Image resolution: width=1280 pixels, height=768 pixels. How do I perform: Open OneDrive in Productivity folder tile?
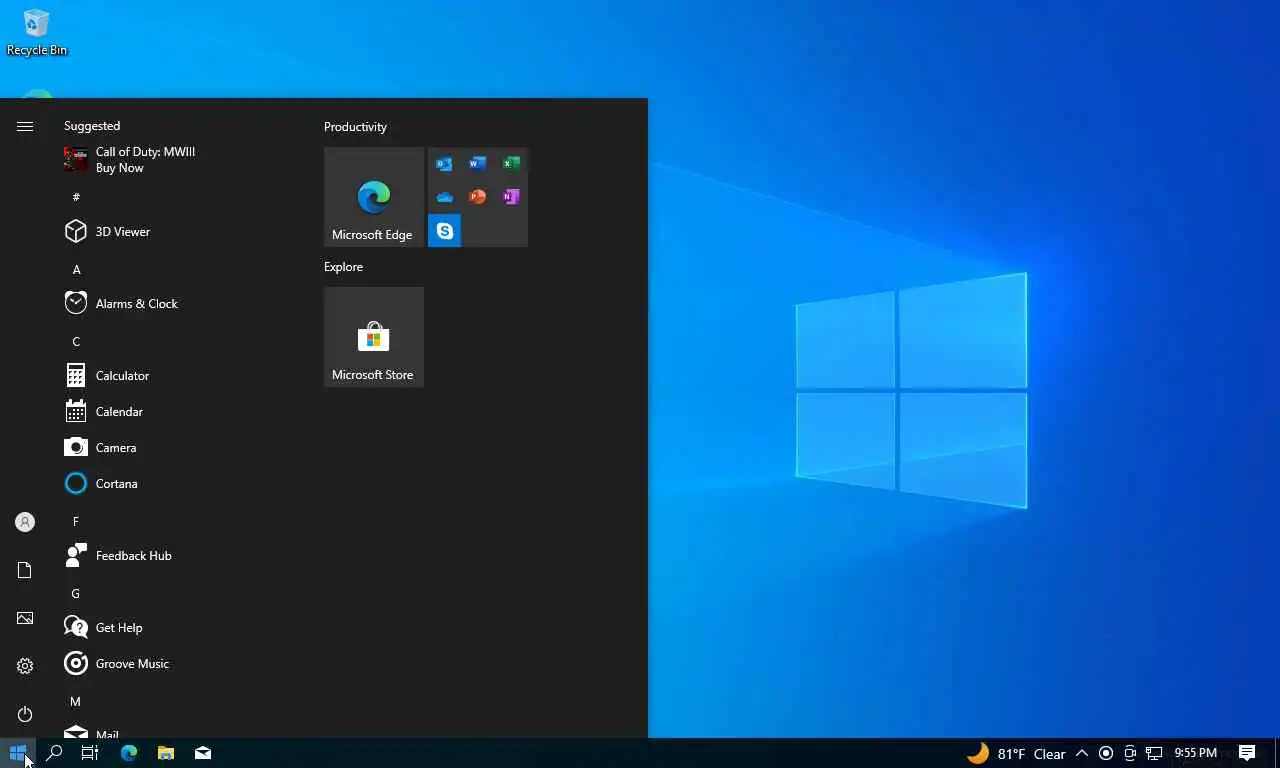[445, 197]
